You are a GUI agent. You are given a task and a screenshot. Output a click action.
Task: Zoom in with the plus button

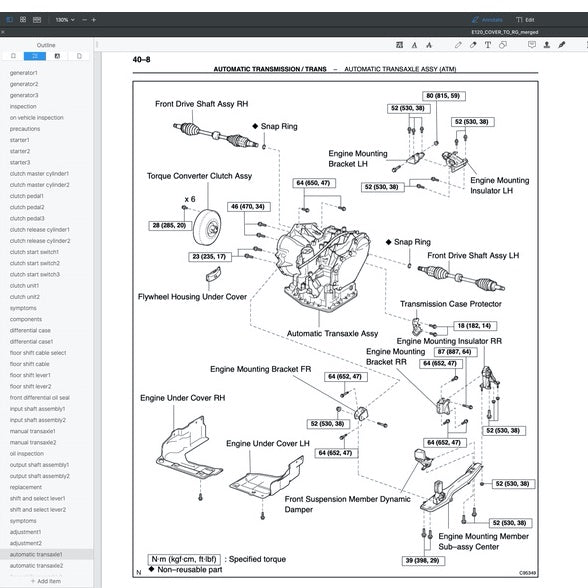click(94, 20)
